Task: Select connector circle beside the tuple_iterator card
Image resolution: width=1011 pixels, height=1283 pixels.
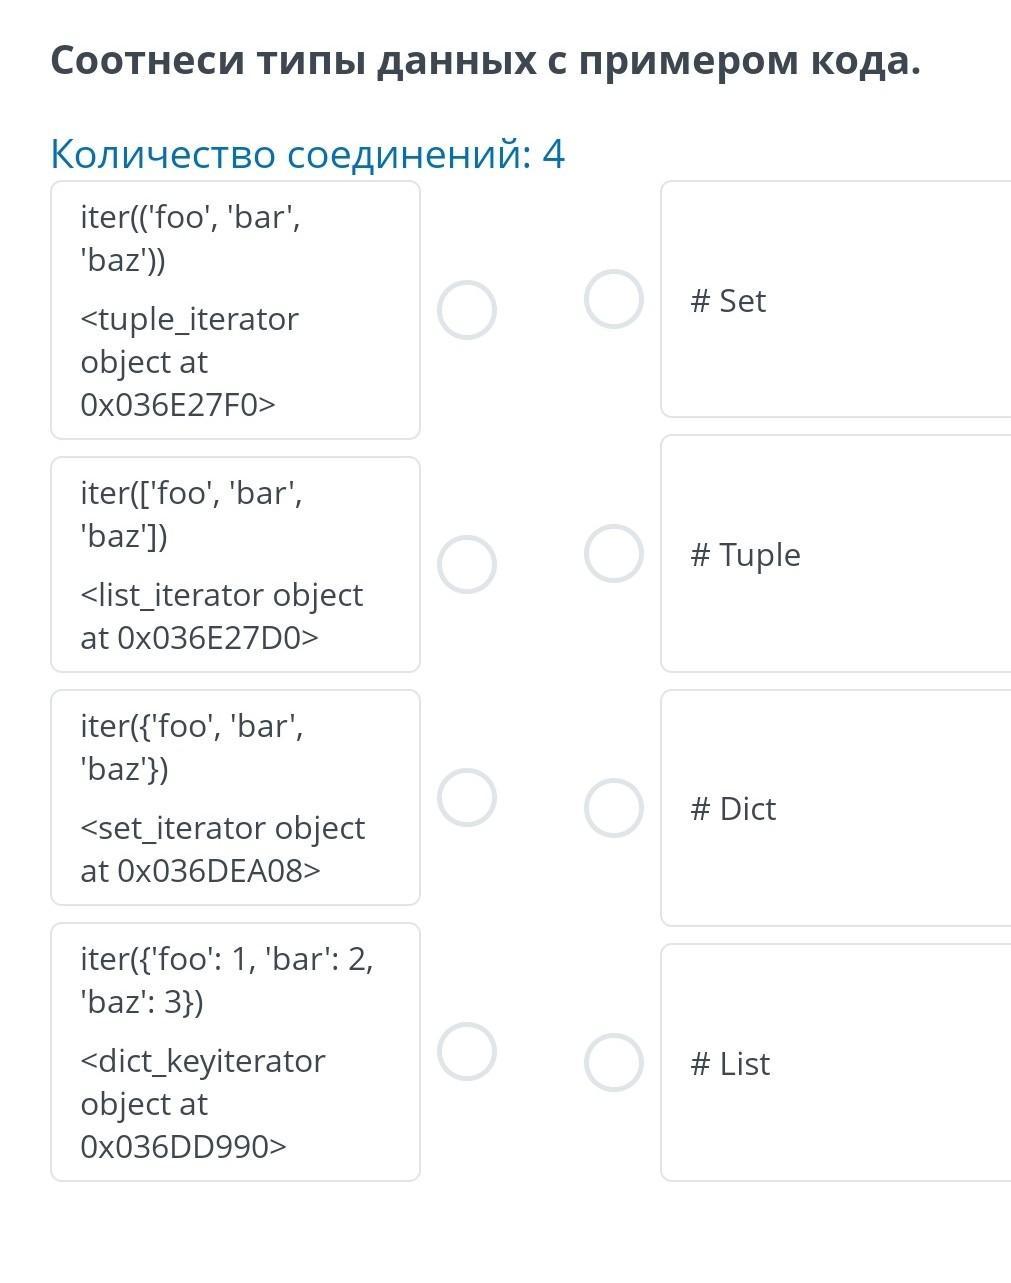Action: click(x=467, y=310)
